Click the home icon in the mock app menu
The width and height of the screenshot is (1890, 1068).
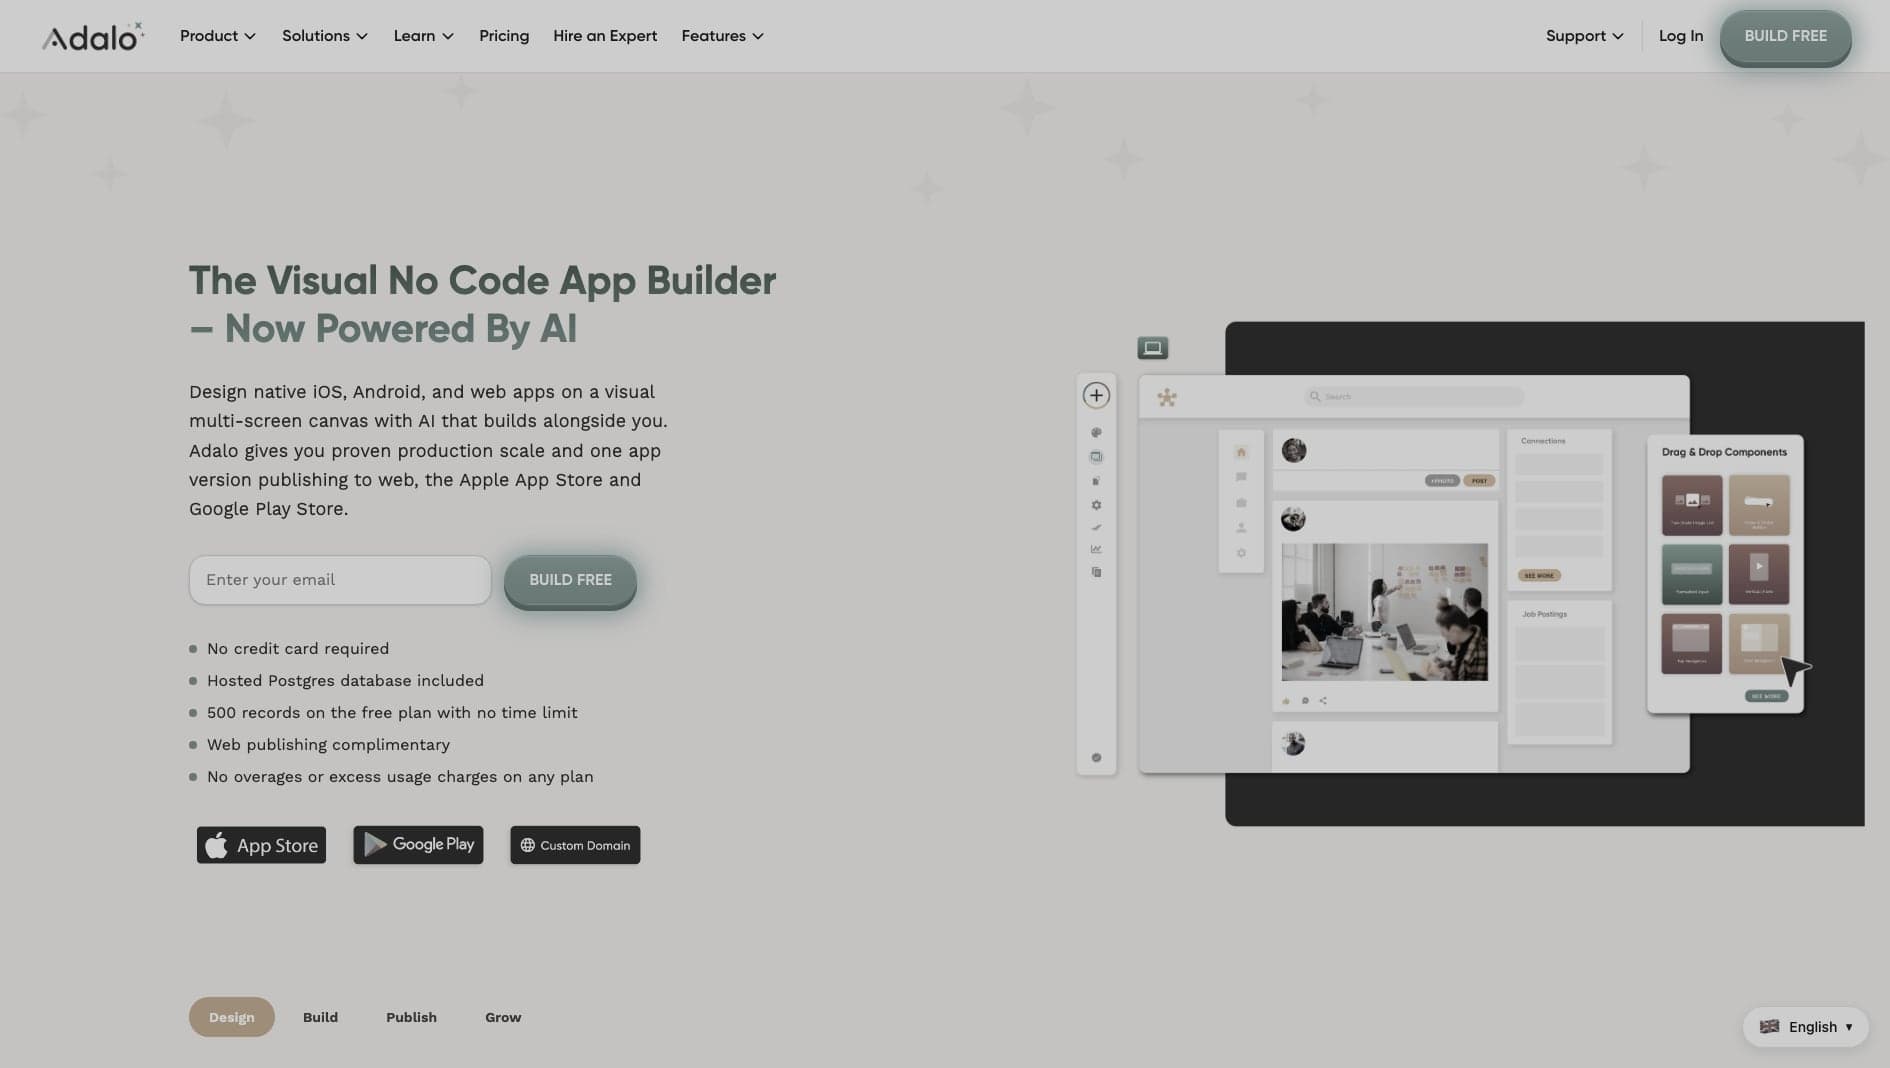tap(1241, 452)
